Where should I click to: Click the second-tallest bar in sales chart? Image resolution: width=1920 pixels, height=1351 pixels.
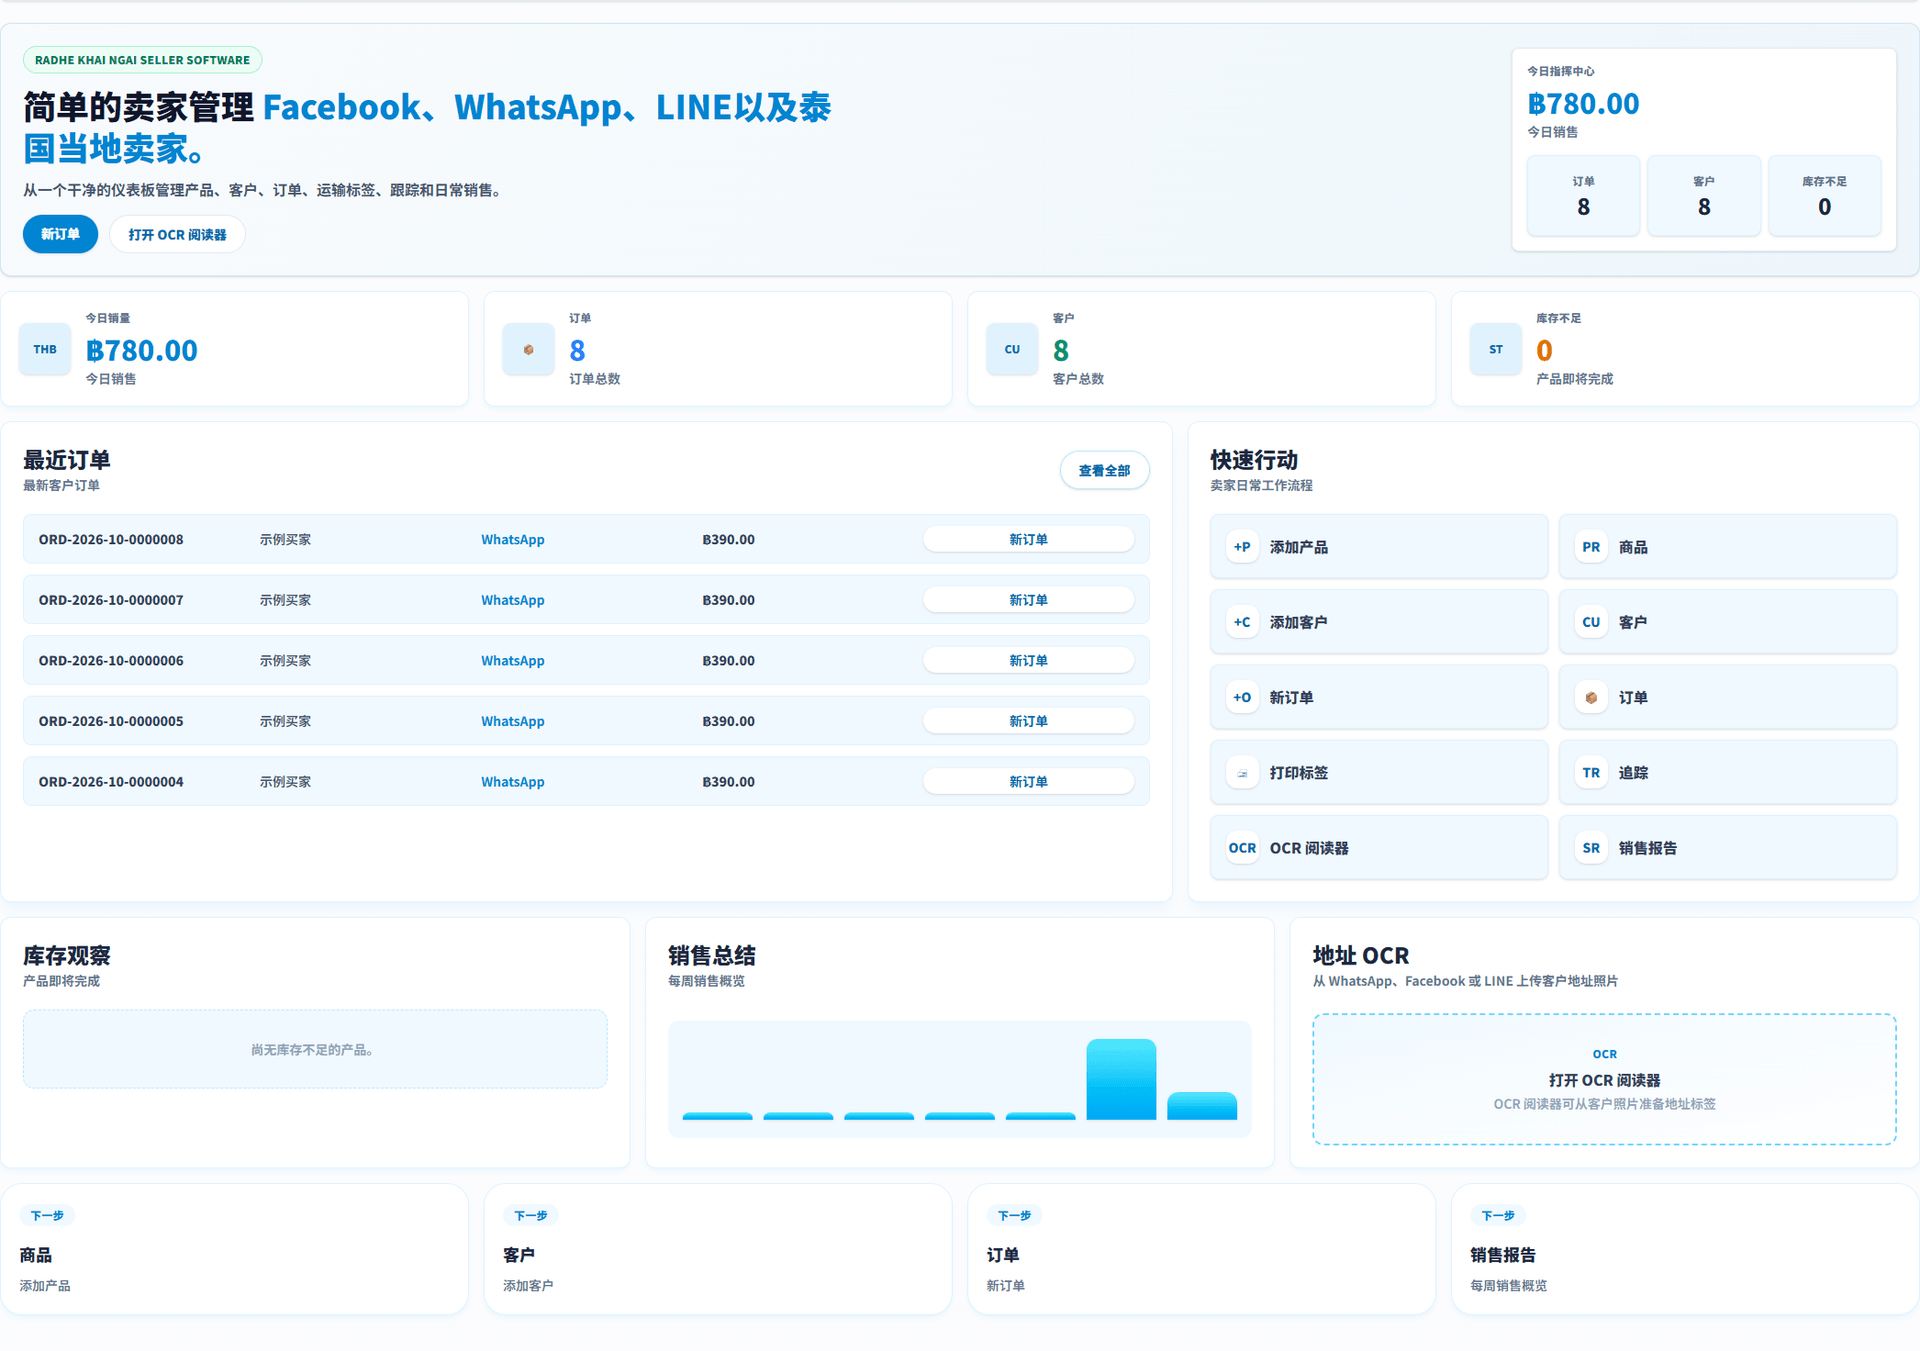(1202, 1106)
